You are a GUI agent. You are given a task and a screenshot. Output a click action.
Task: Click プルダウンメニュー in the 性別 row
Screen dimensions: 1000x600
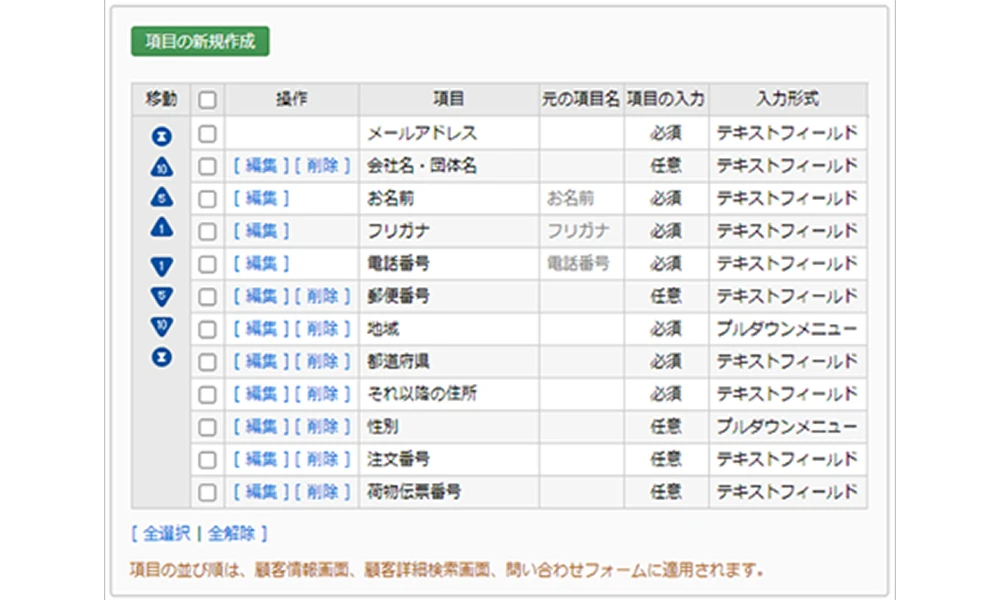(786, 427)
